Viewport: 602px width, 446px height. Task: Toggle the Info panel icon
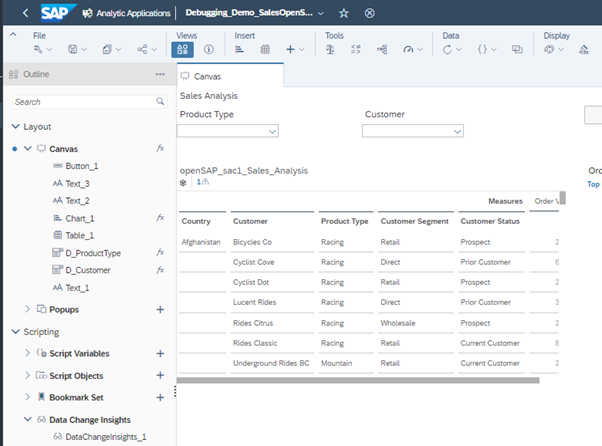(208, 50)
